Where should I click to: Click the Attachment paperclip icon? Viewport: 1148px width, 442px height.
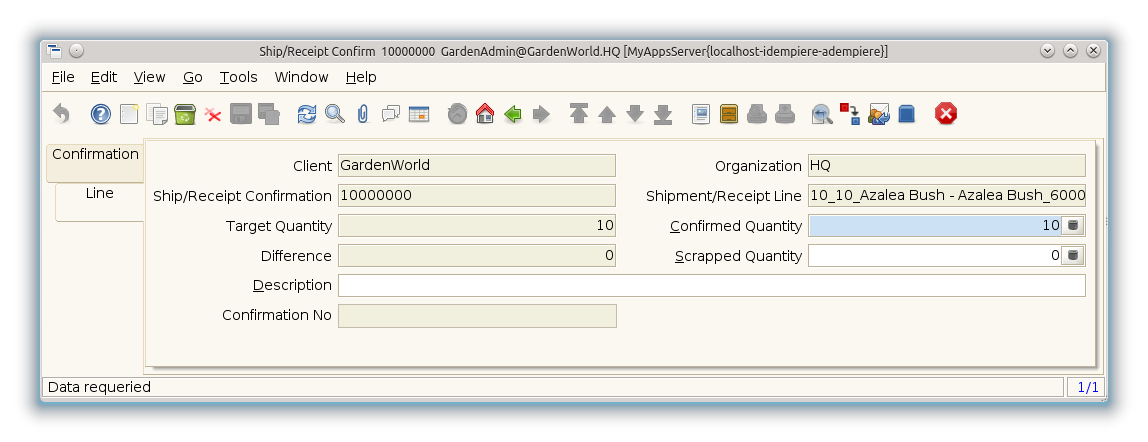362,115
